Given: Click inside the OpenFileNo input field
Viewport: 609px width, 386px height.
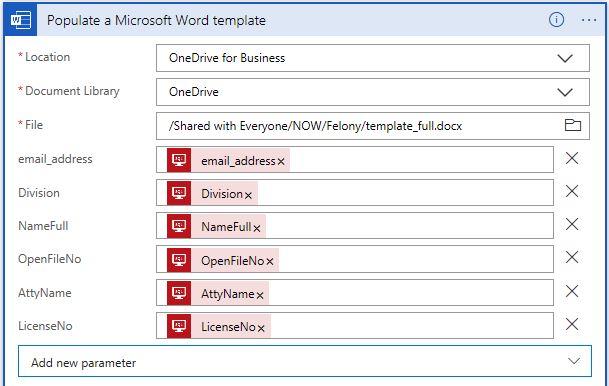Looking at the screenshot, I should point(355,259).
